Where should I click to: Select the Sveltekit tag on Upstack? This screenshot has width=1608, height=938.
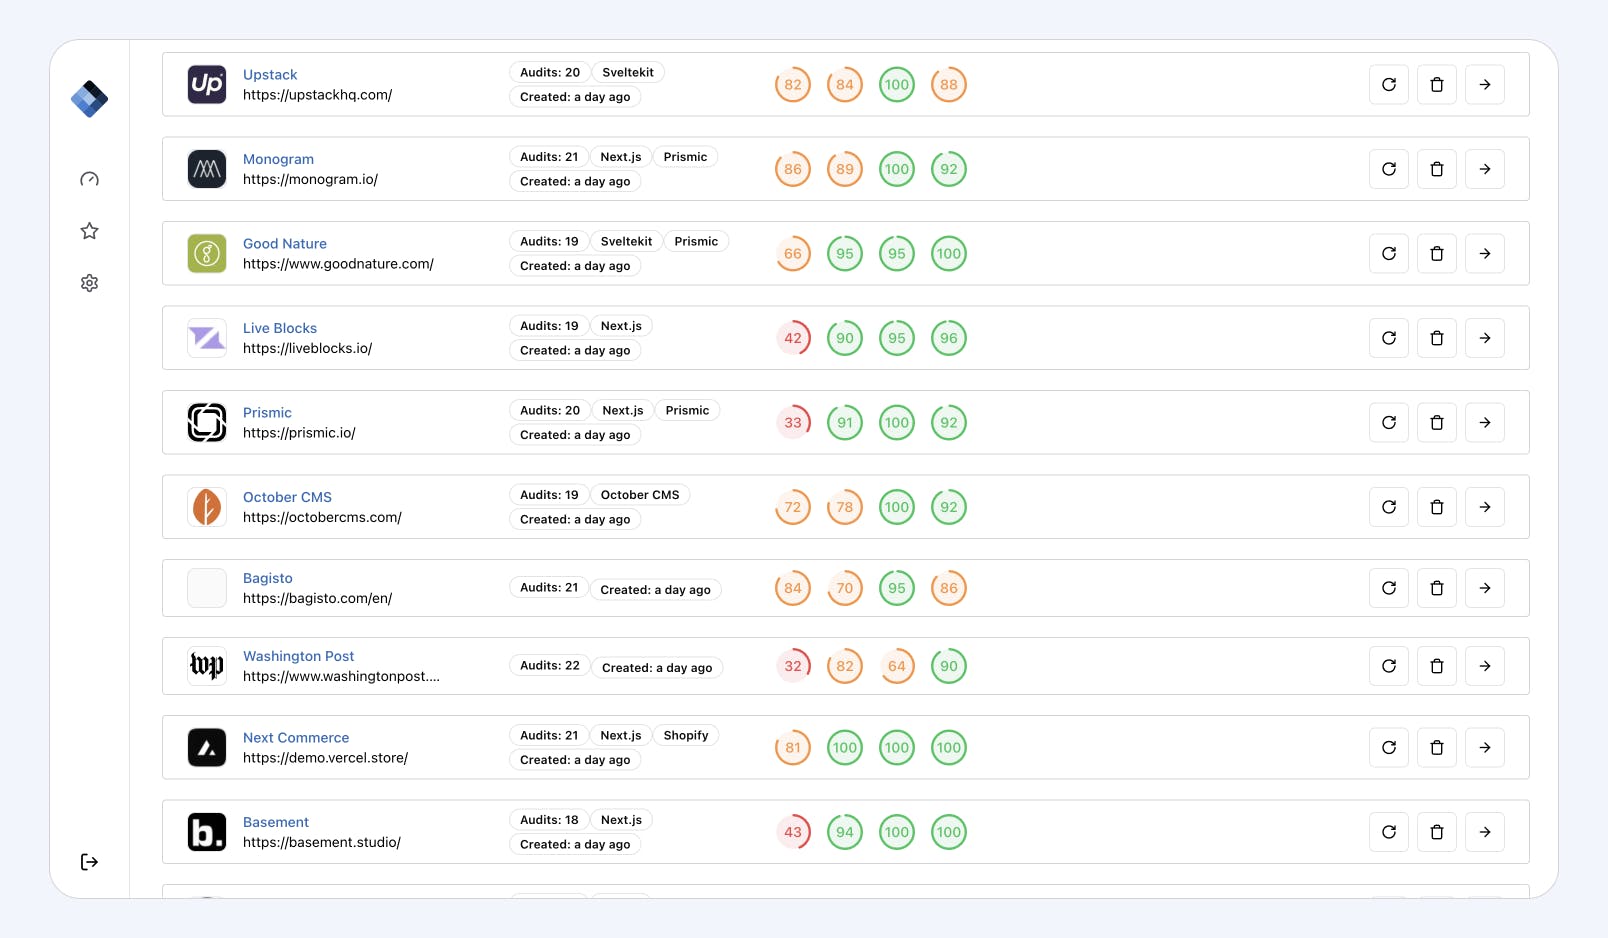tap(628, 72)
